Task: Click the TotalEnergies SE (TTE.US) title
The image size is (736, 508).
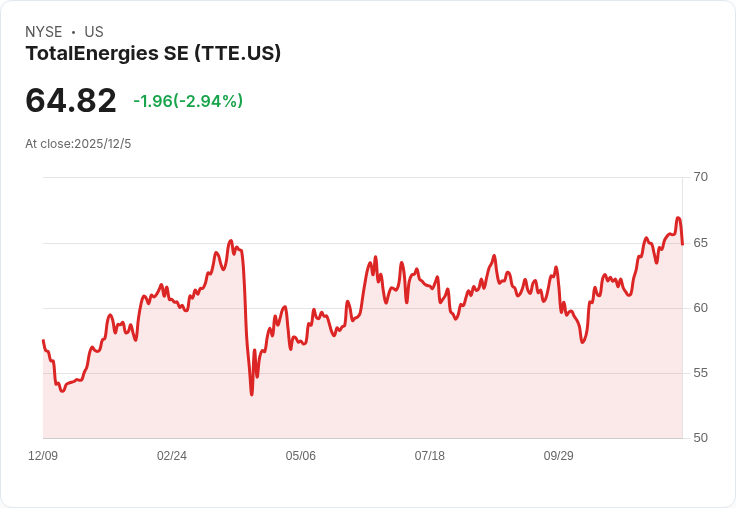Action: click(x=153, y=54)
